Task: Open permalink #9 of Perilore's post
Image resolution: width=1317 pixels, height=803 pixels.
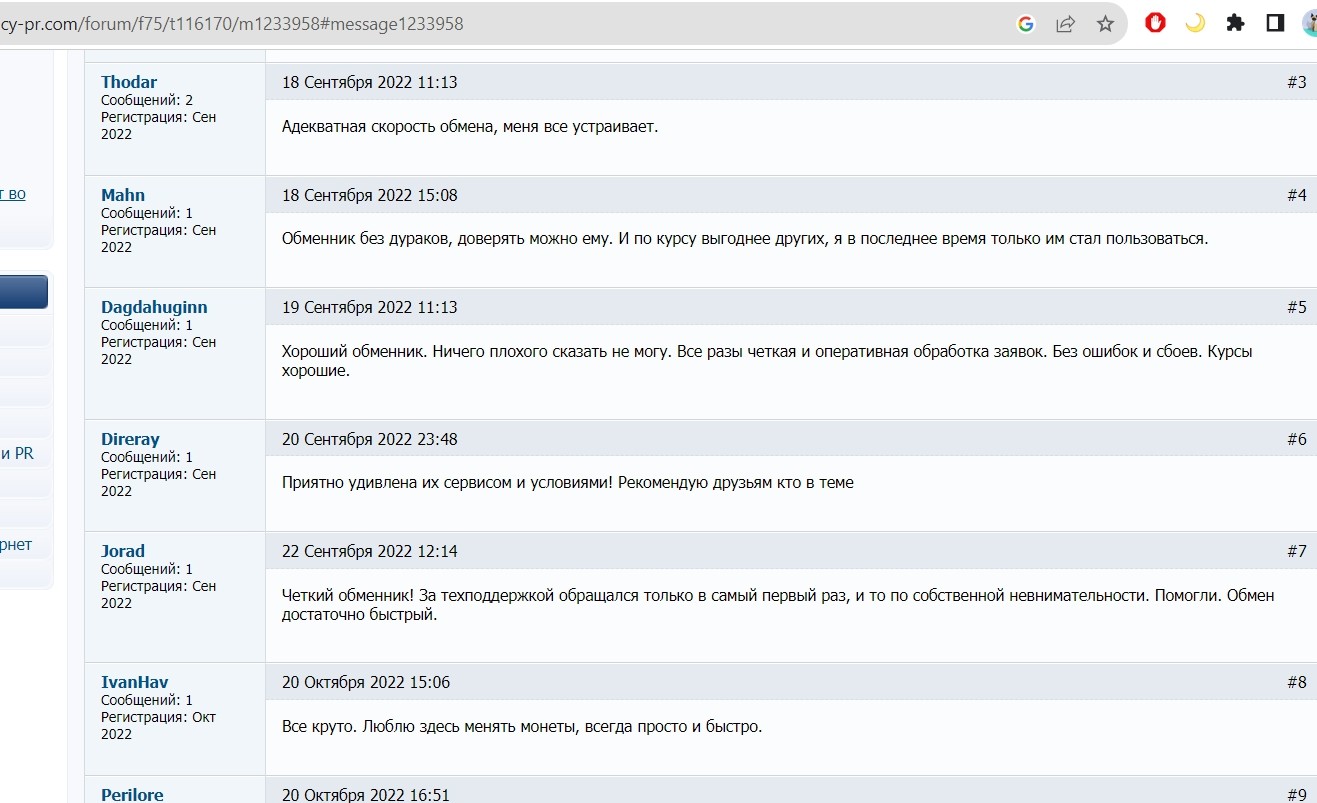Action: point(1297,795)
